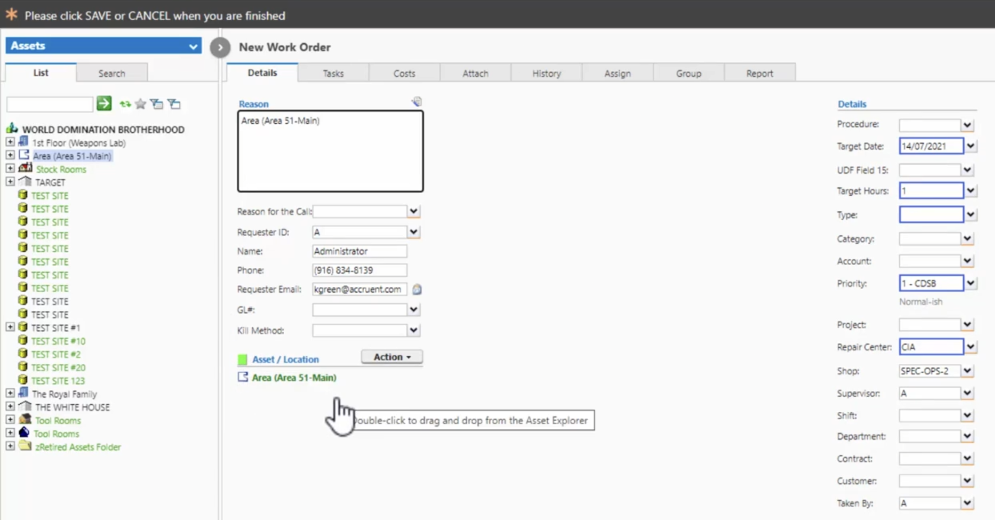Click the Area (Area 51-Main) asset link
Viewport: 995px width, 520px height.
293,378
